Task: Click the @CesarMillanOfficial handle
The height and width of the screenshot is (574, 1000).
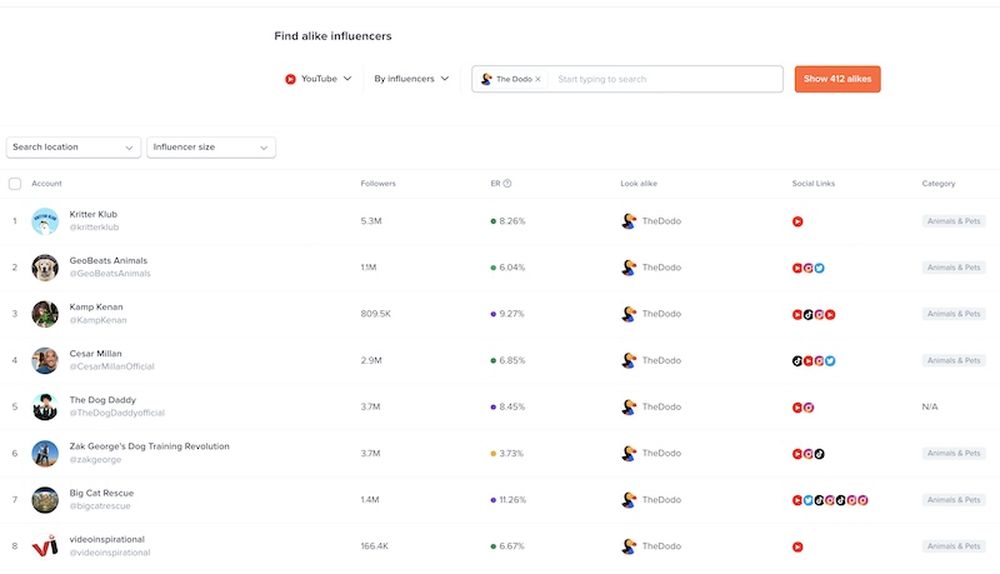Action: coord(112,366)
